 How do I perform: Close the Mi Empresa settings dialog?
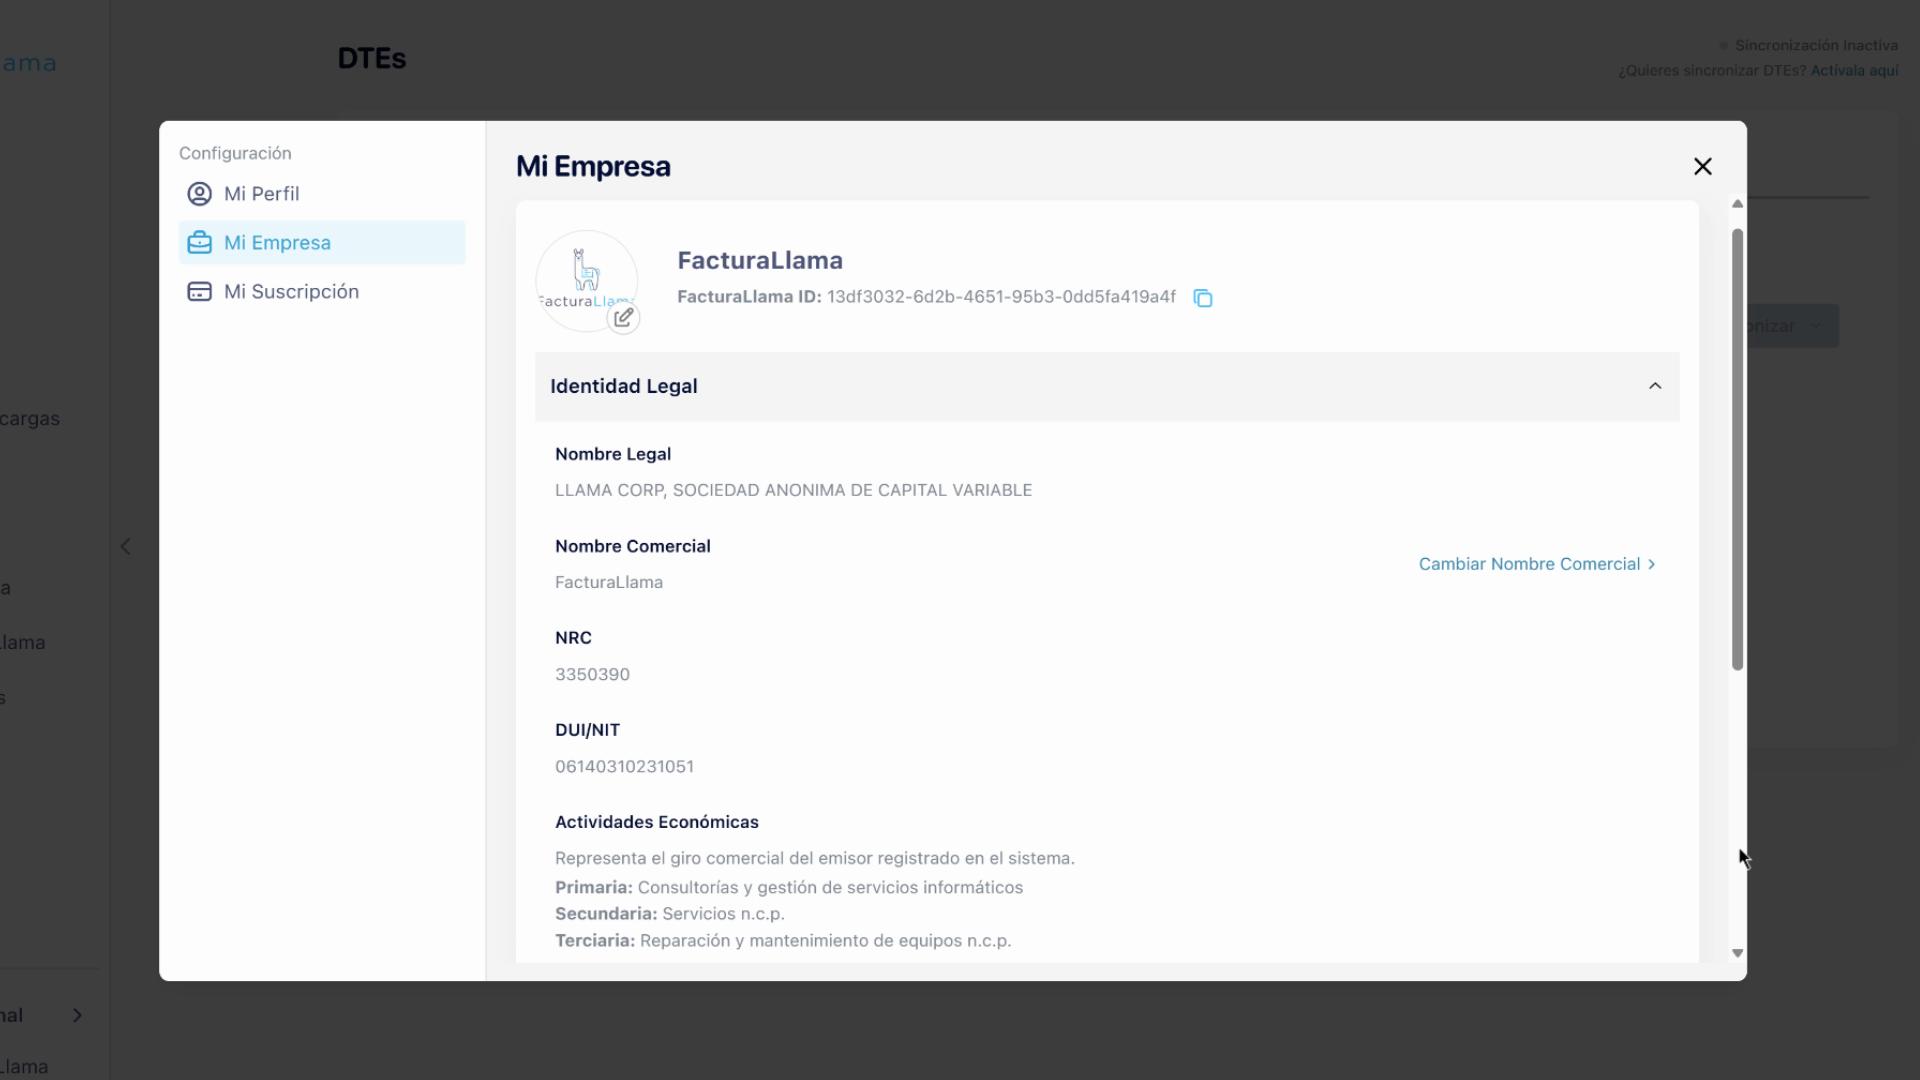pyautogui.click(x=1702, y=166)
